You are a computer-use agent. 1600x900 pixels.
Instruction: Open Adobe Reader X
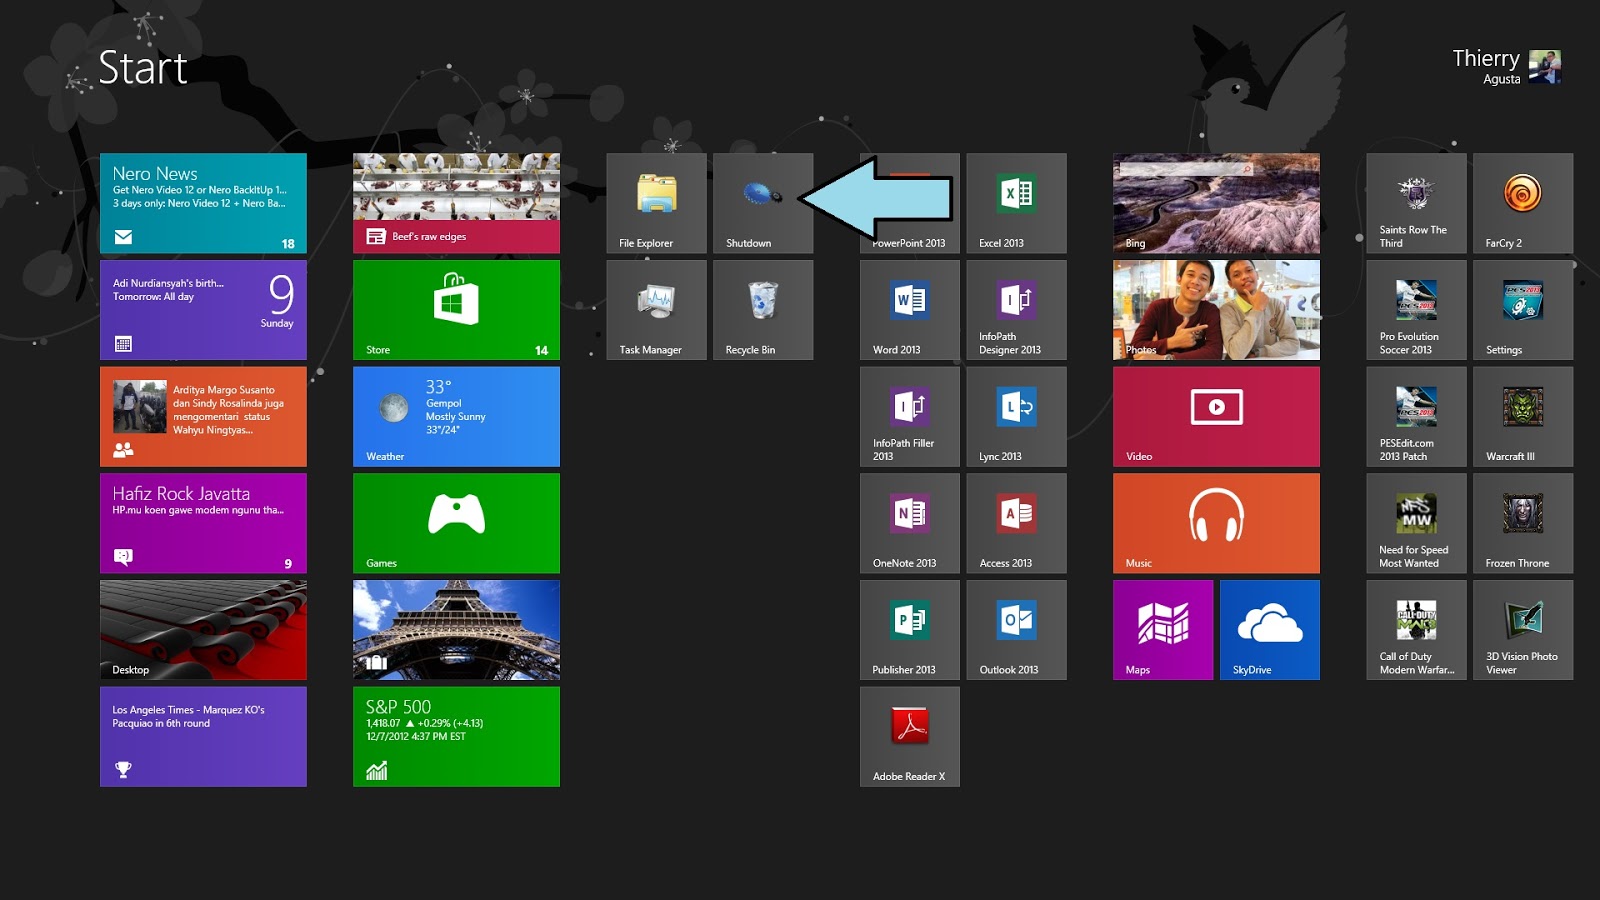tap(910, 736)
